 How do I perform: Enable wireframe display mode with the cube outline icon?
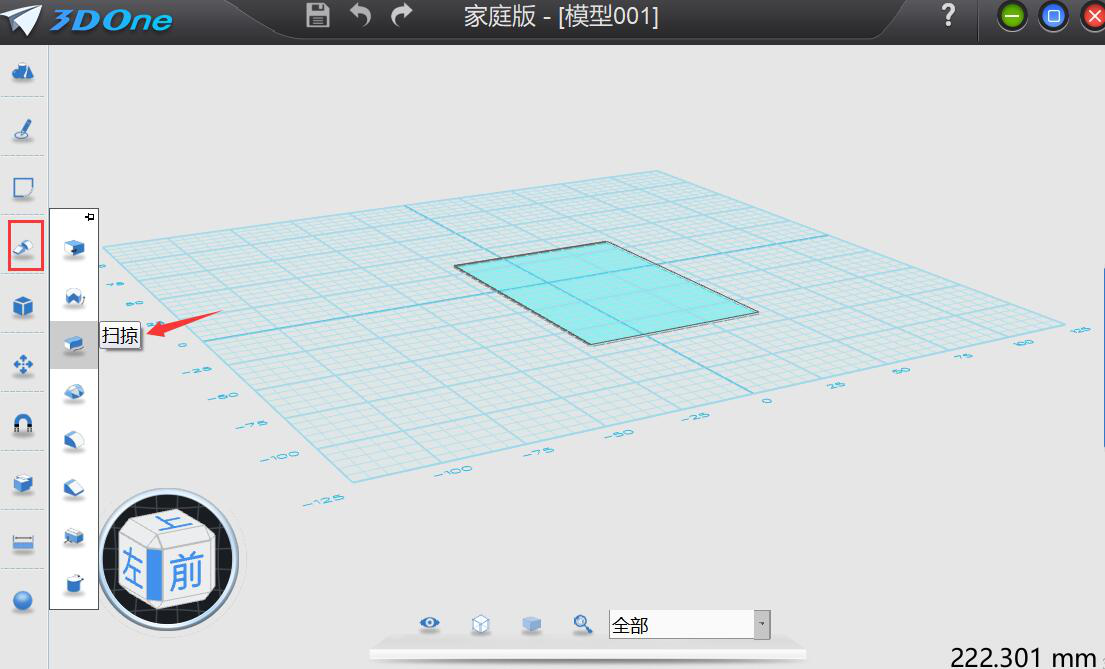tap(480, 623)
